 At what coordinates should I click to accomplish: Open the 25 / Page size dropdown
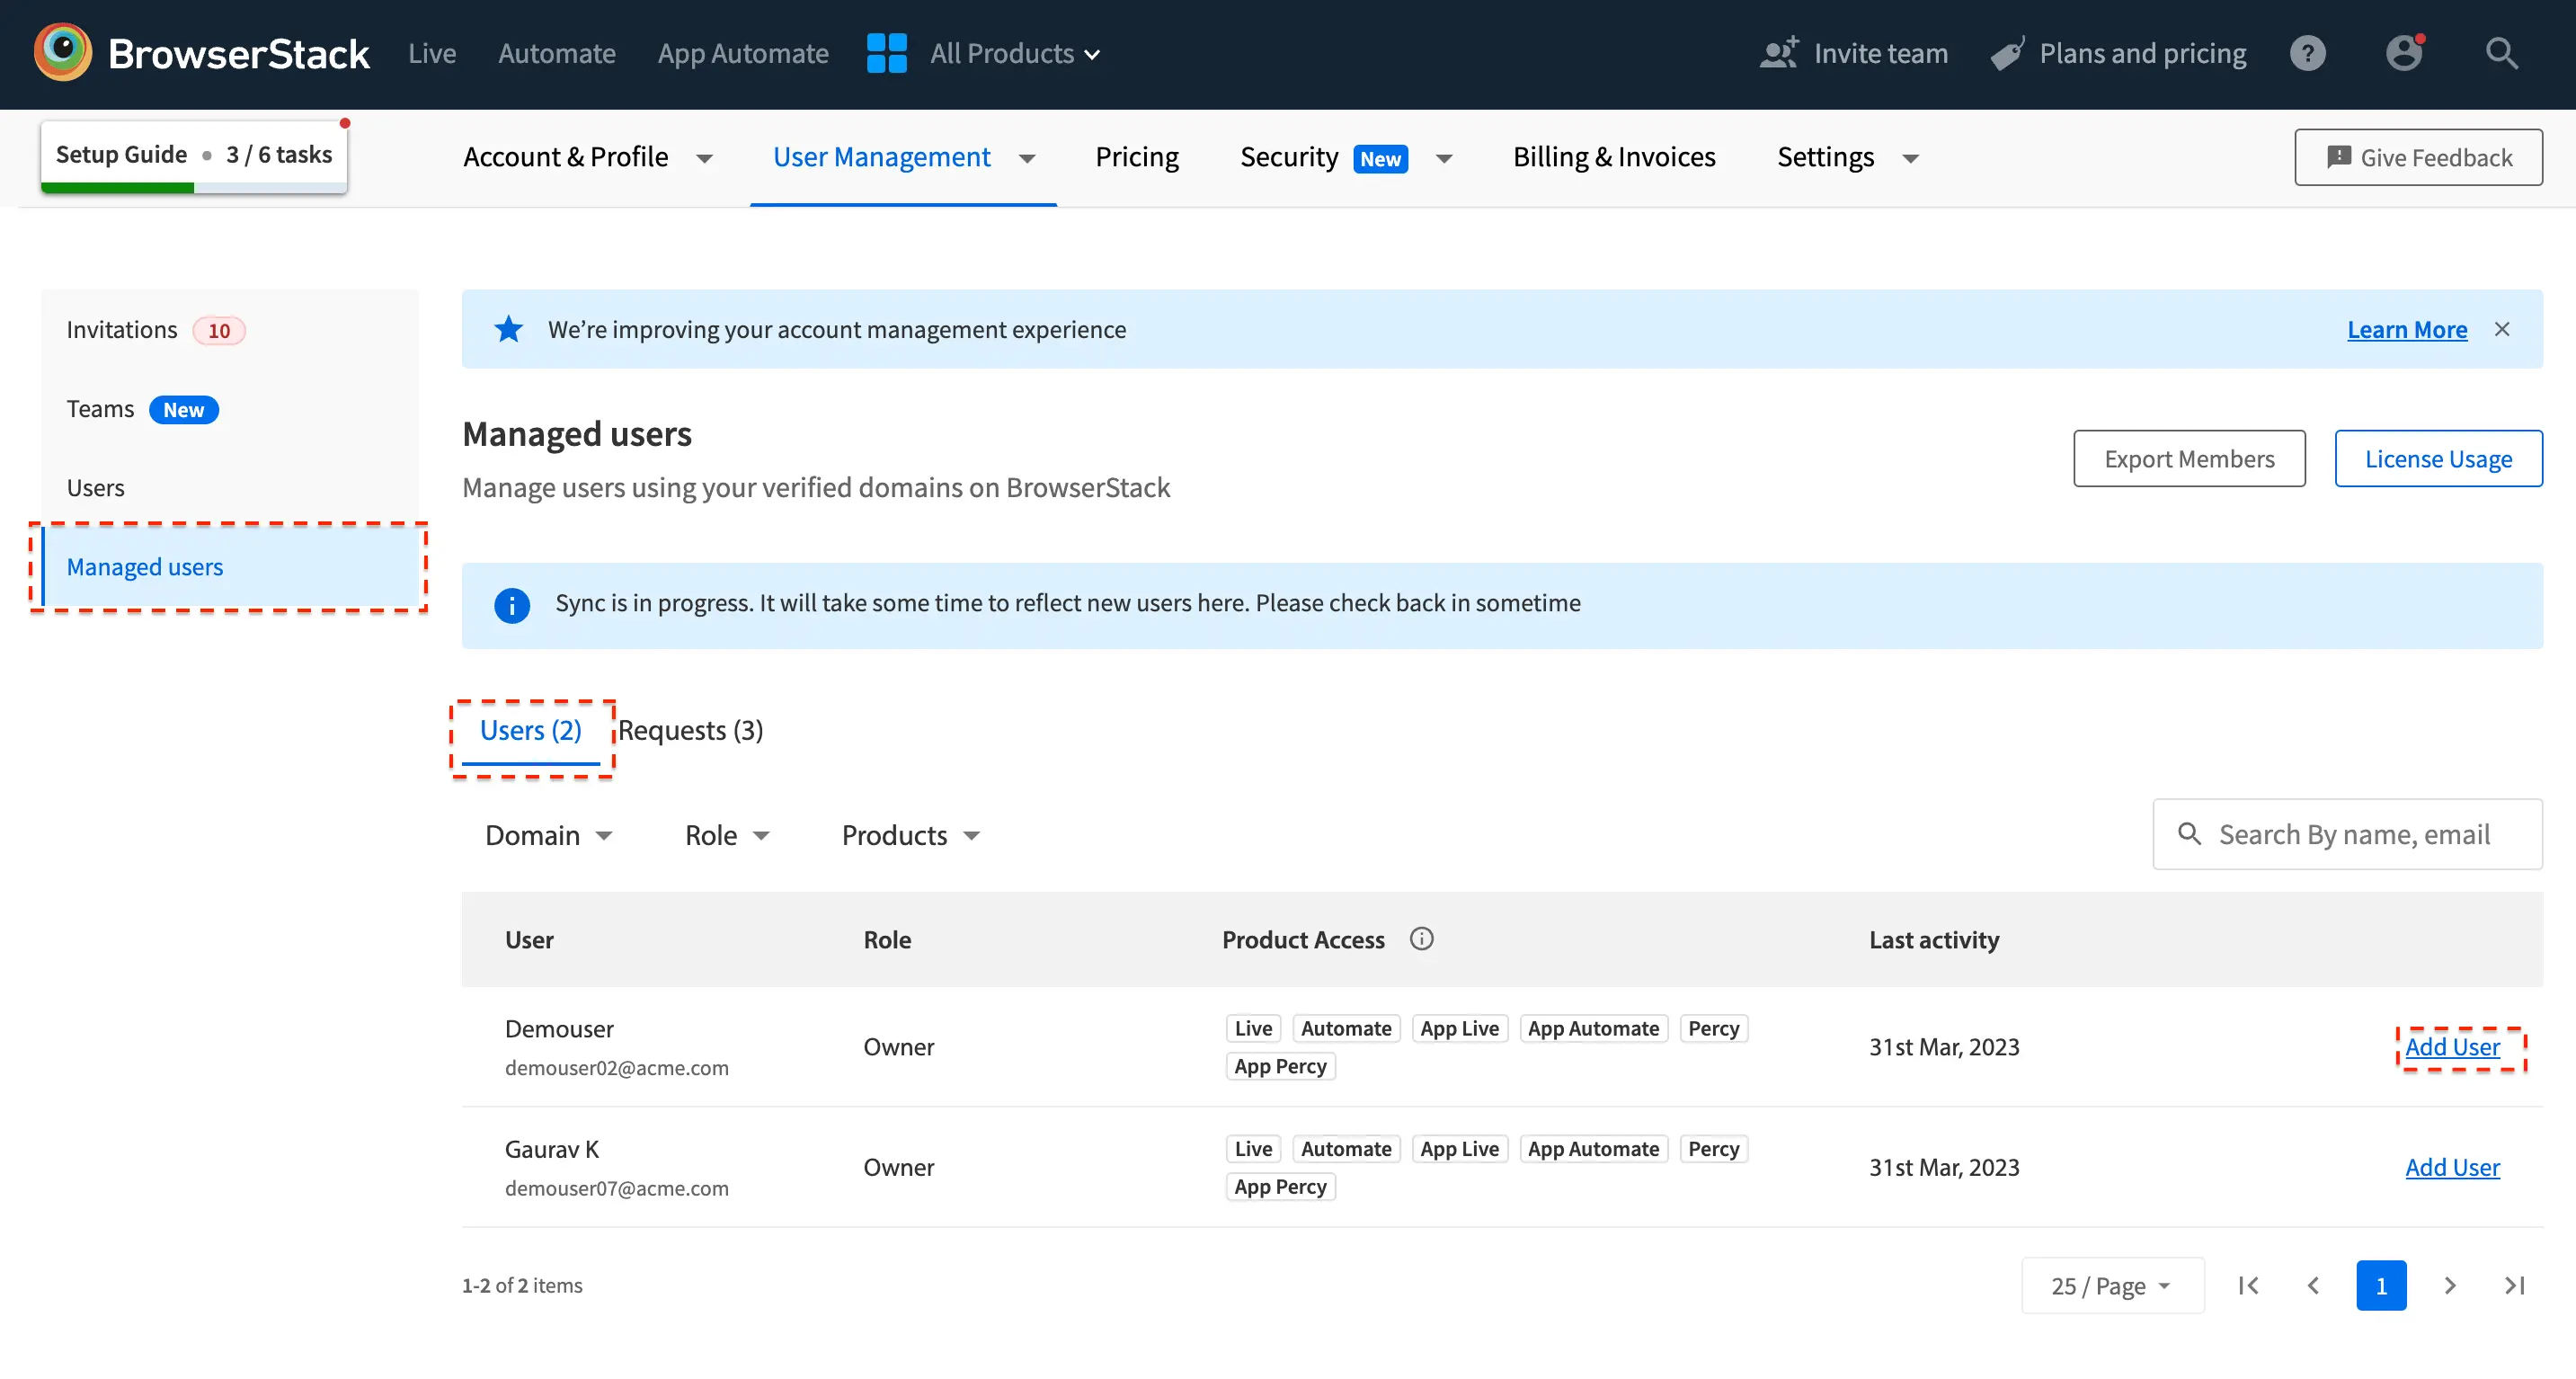click(2111, 1285)
